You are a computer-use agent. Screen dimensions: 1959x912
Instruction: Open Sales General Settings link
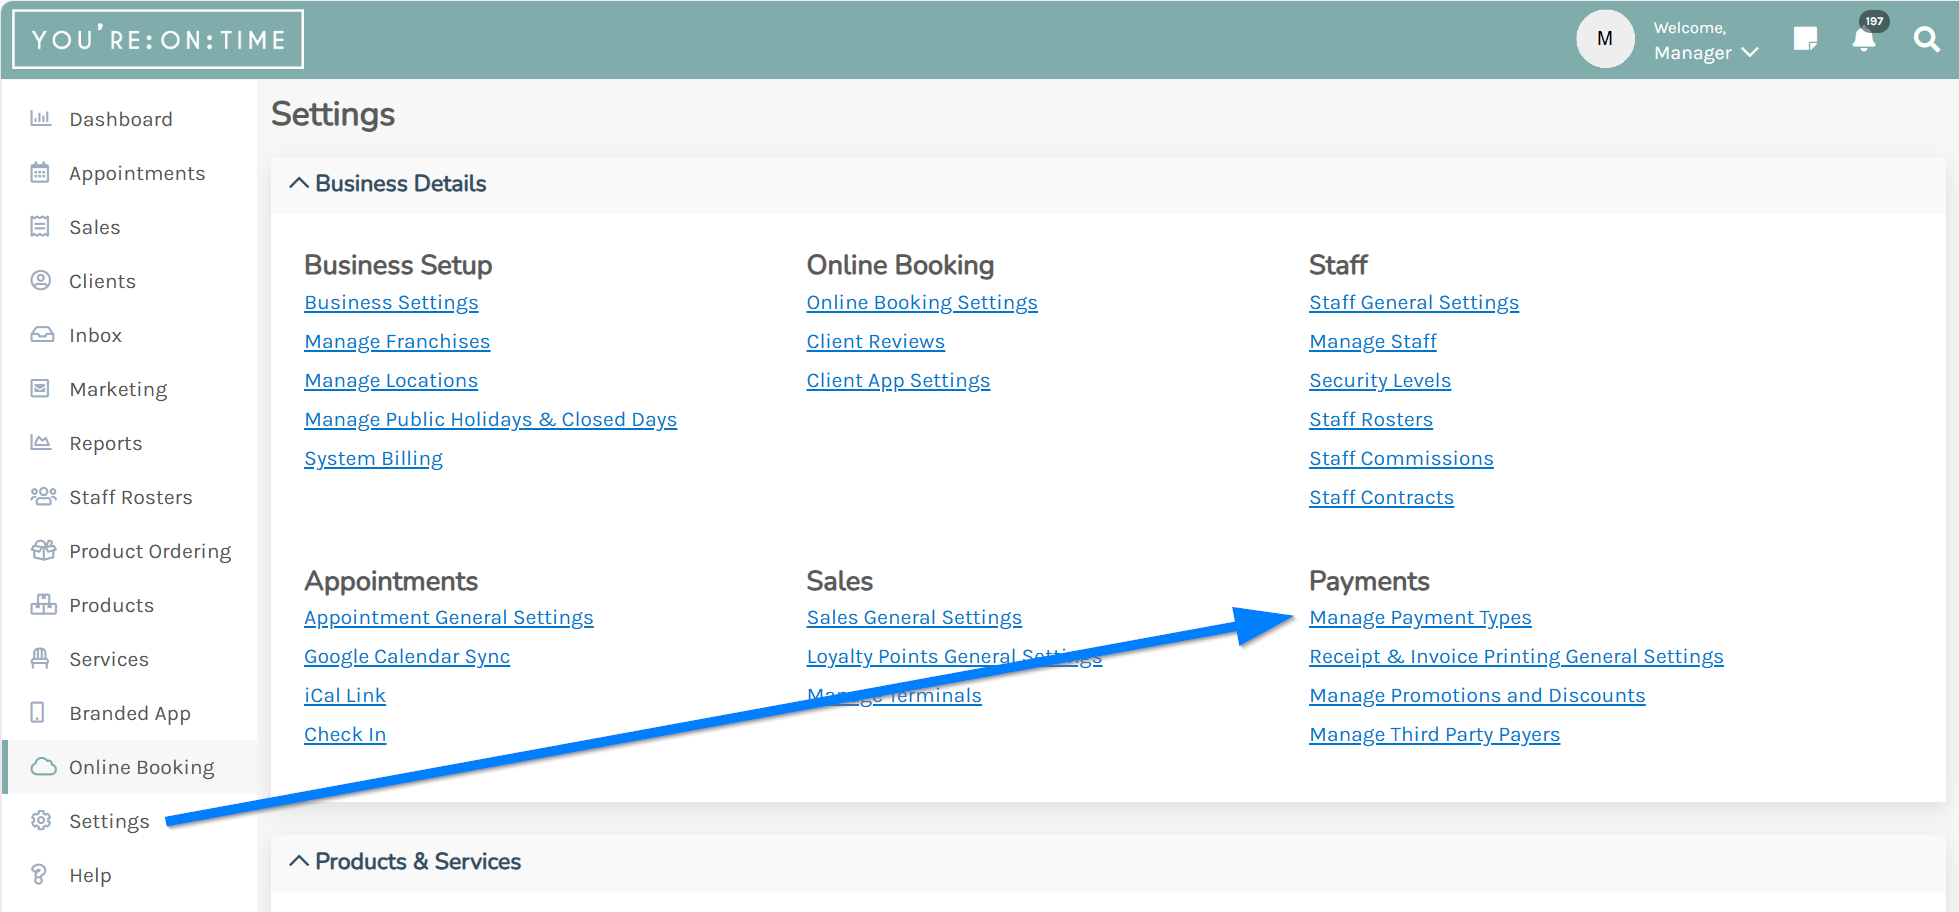914,617
